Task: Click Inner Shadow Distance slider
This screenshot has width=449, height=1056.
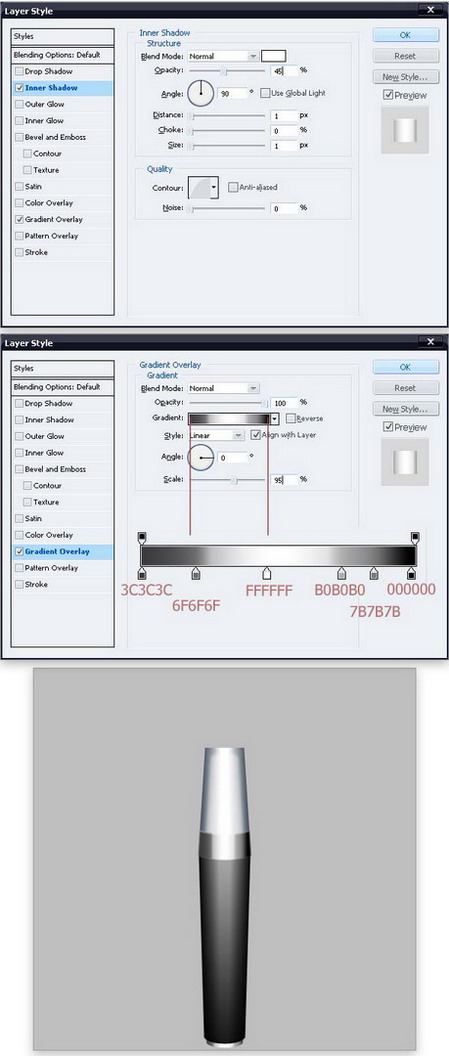Action: pos(227,117)
